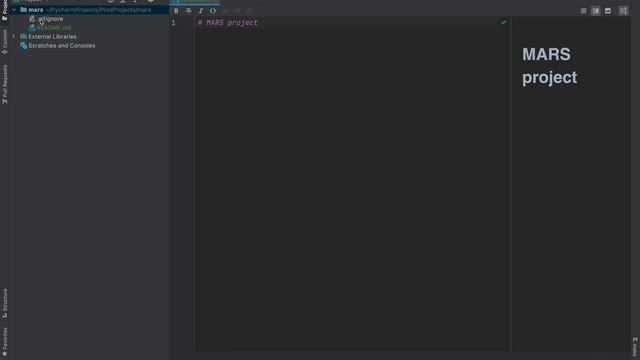
Task: Collapse the mars project root folder
Action: (x=14, y=10)
